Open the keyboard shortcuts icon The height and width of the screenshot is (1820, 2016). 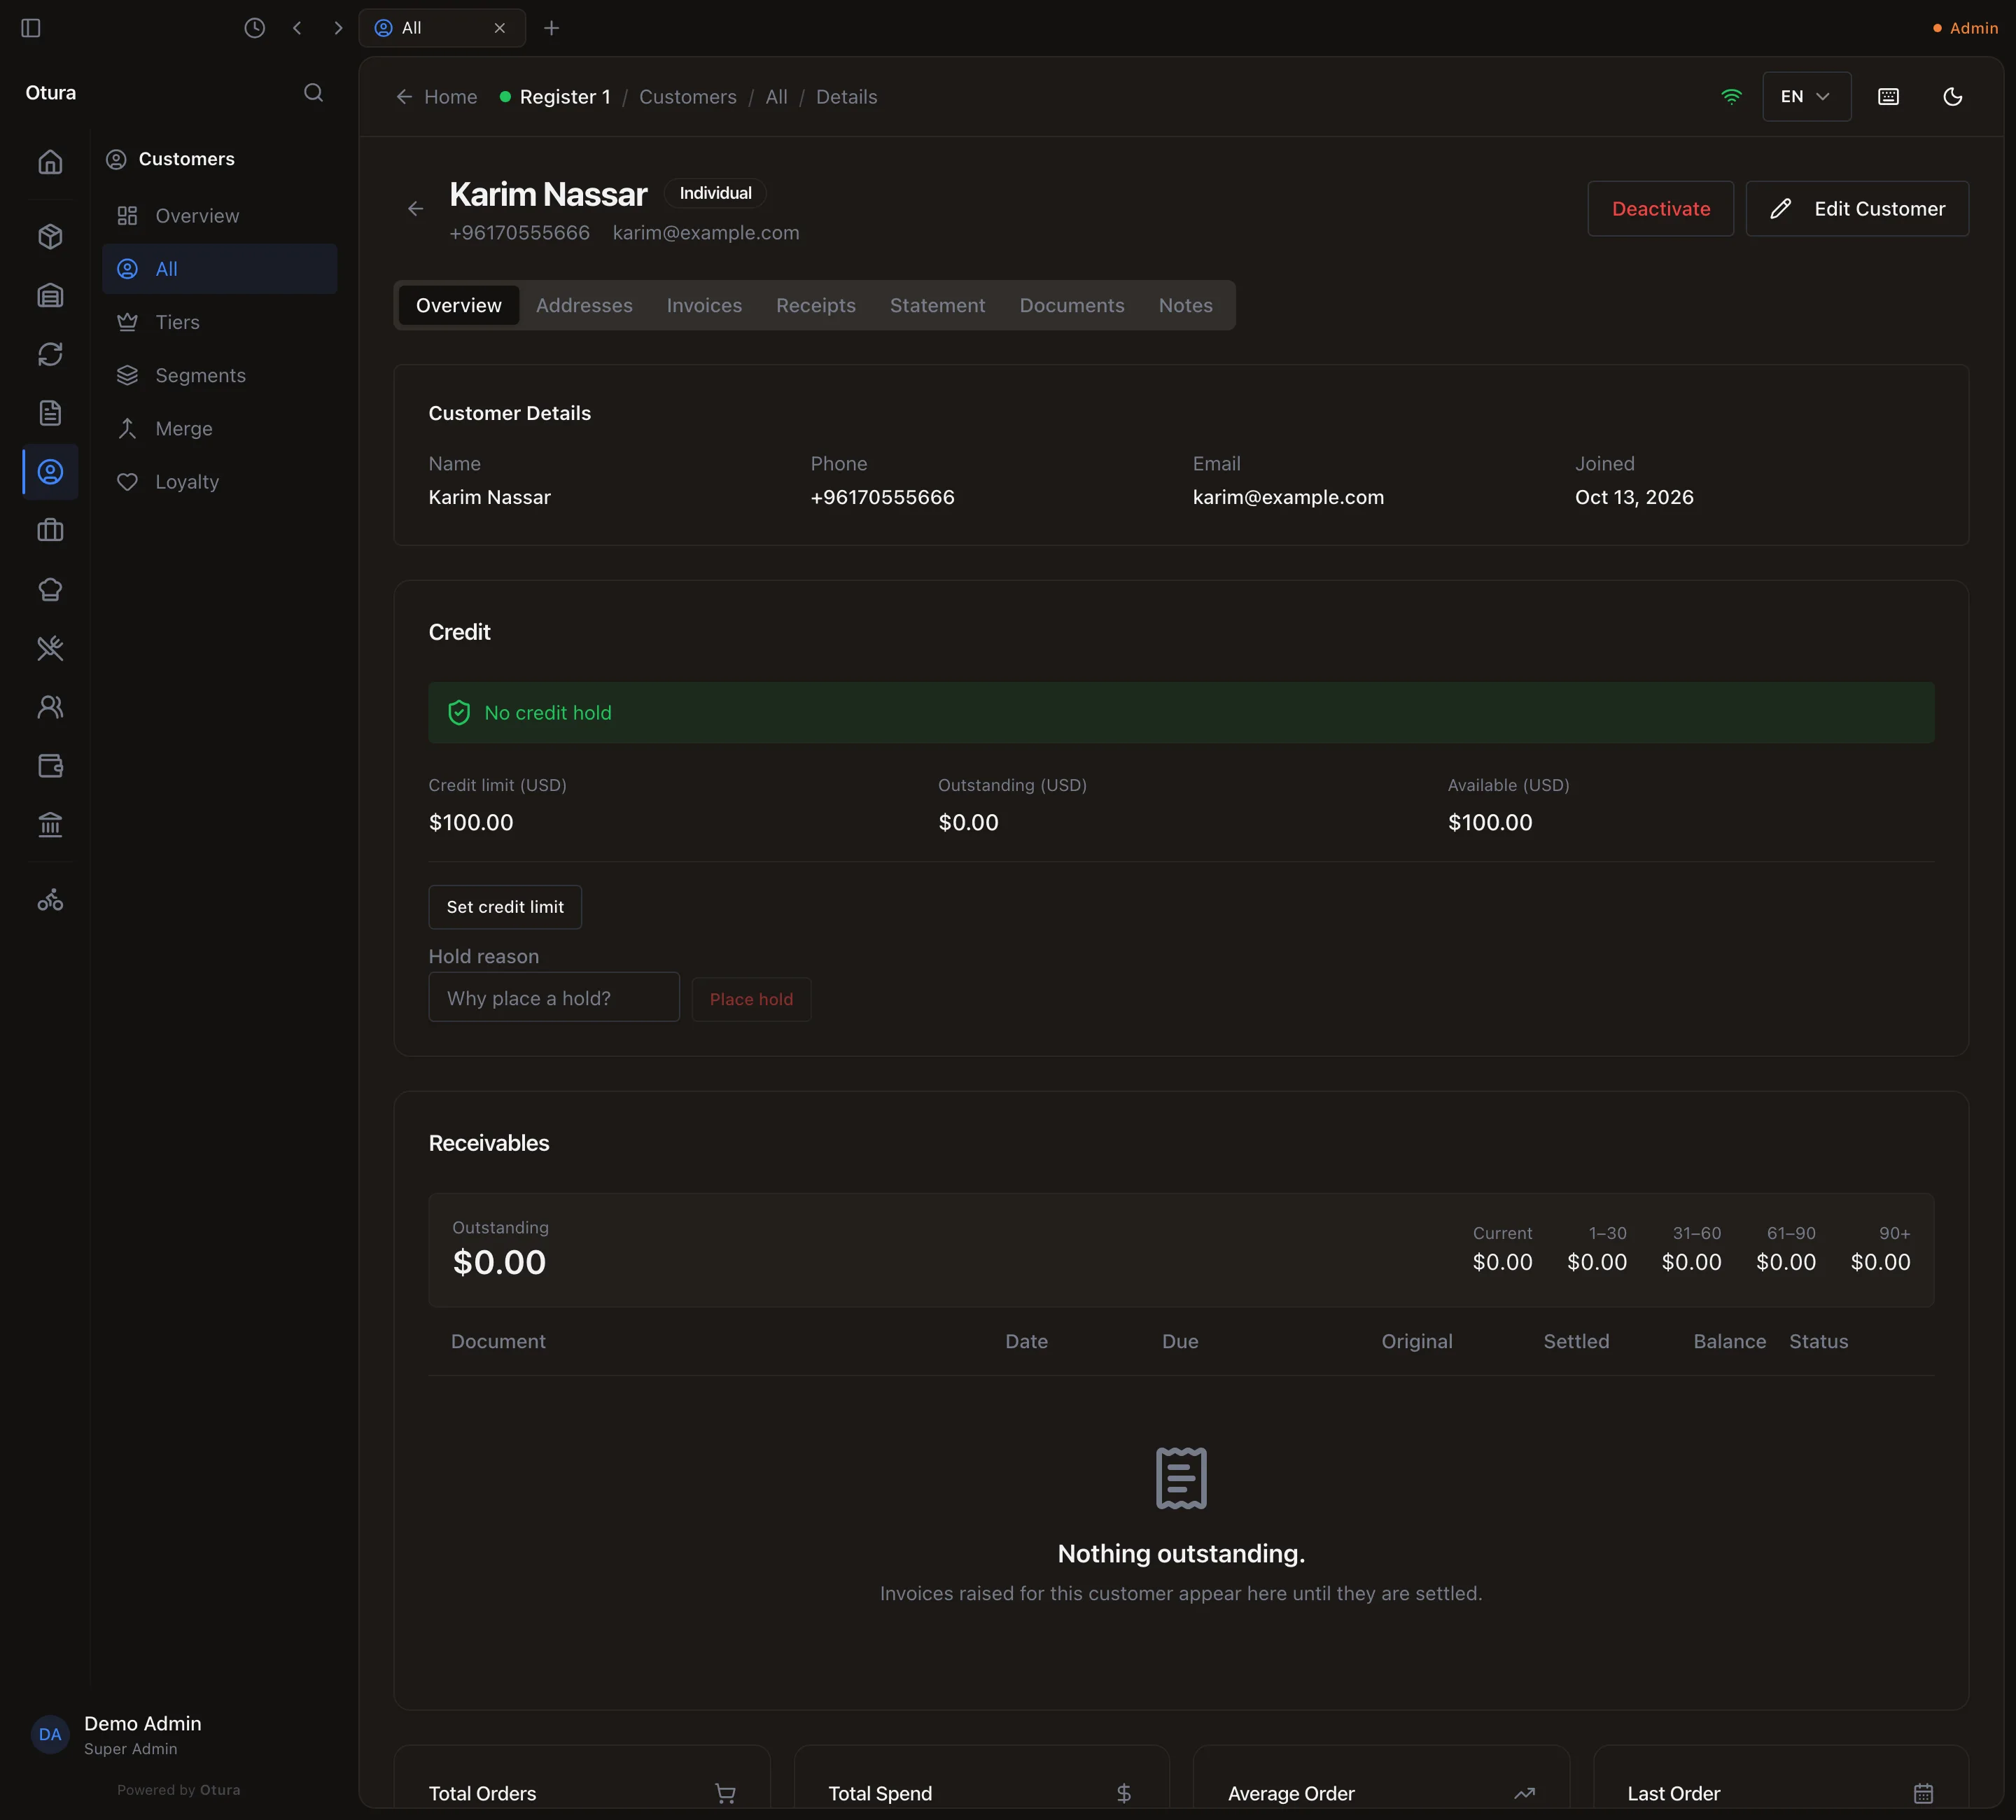pos(1888,97)
